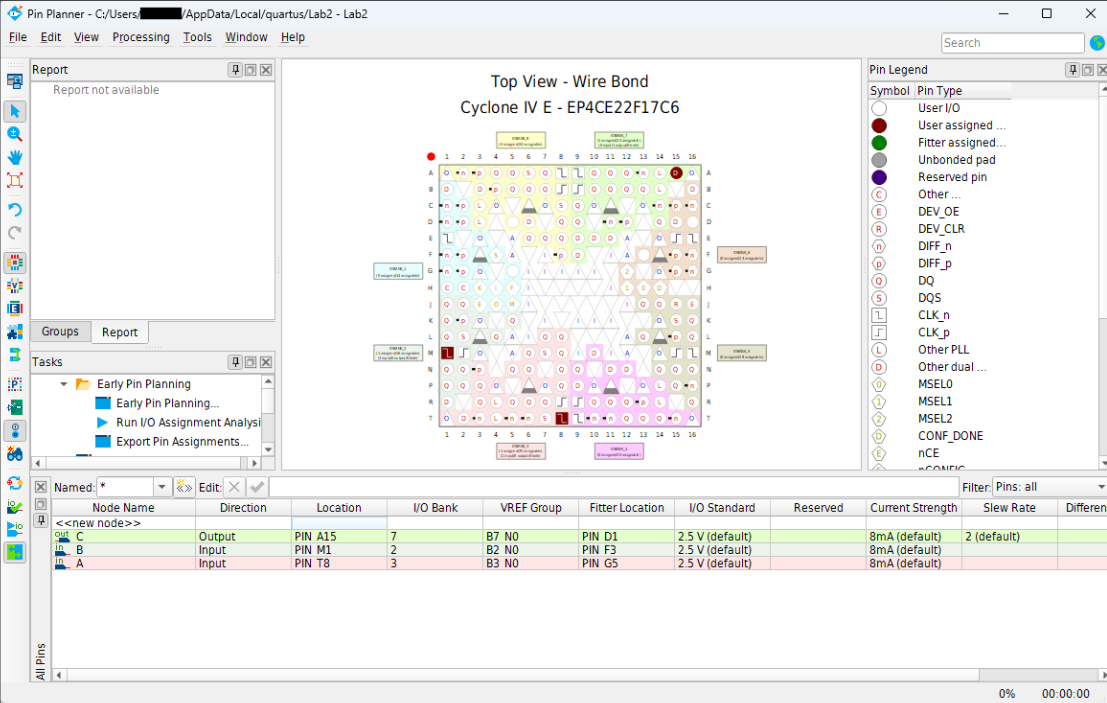Screen dimensions: 1107x703
Task: Select the PIN_A15 location cell
Action: [x=339, y=536]
